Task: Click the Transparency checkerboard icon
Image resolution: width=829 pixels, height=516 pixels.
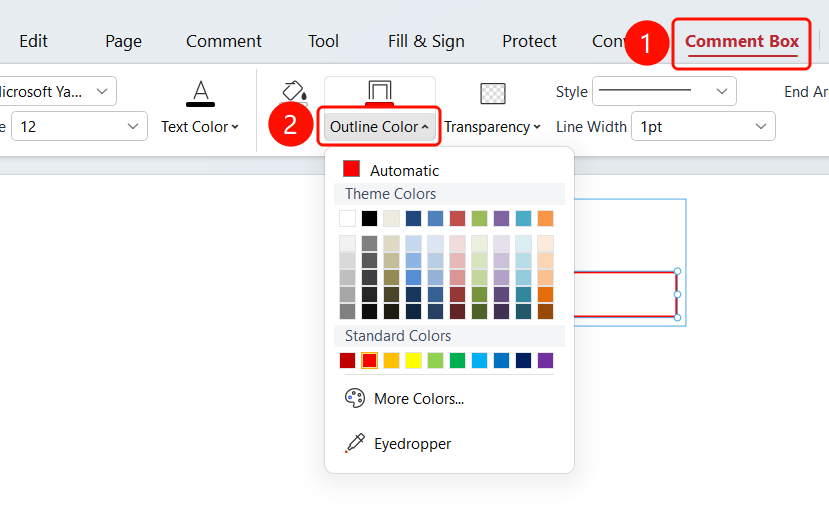Action: click(493, 93)
